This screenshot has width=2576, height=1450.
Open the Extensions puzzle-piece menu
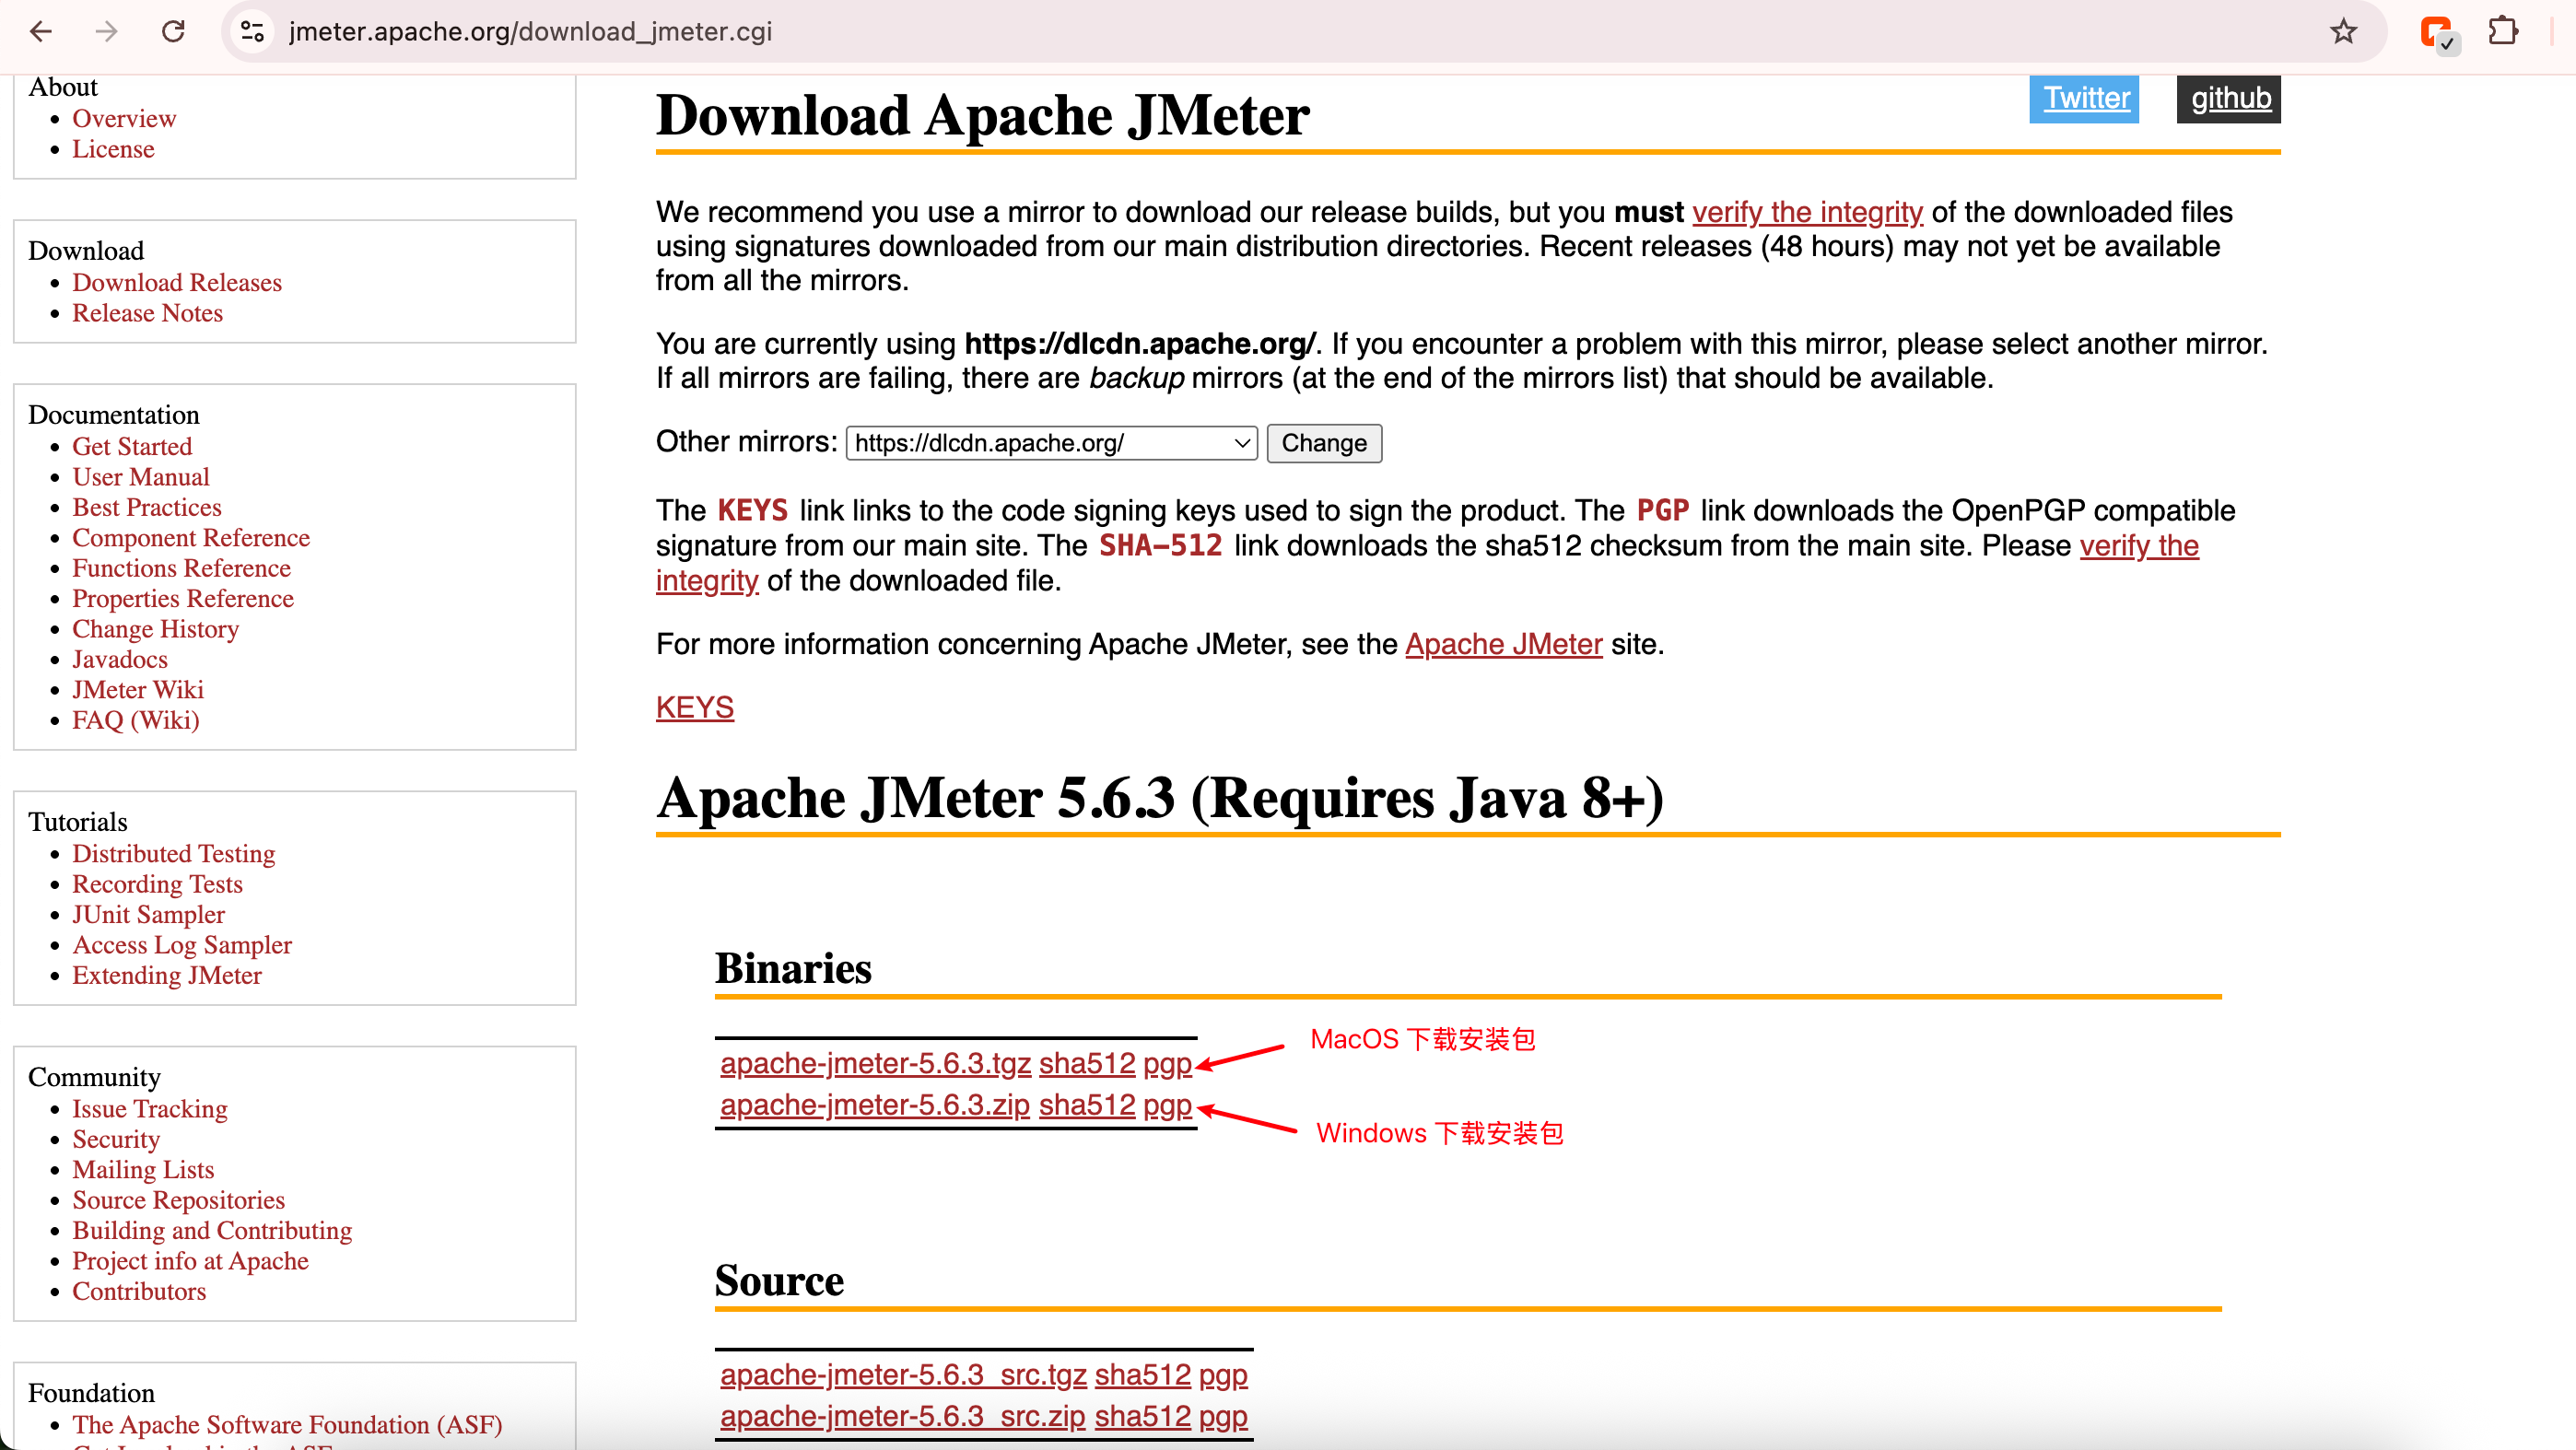[2503, 31]
